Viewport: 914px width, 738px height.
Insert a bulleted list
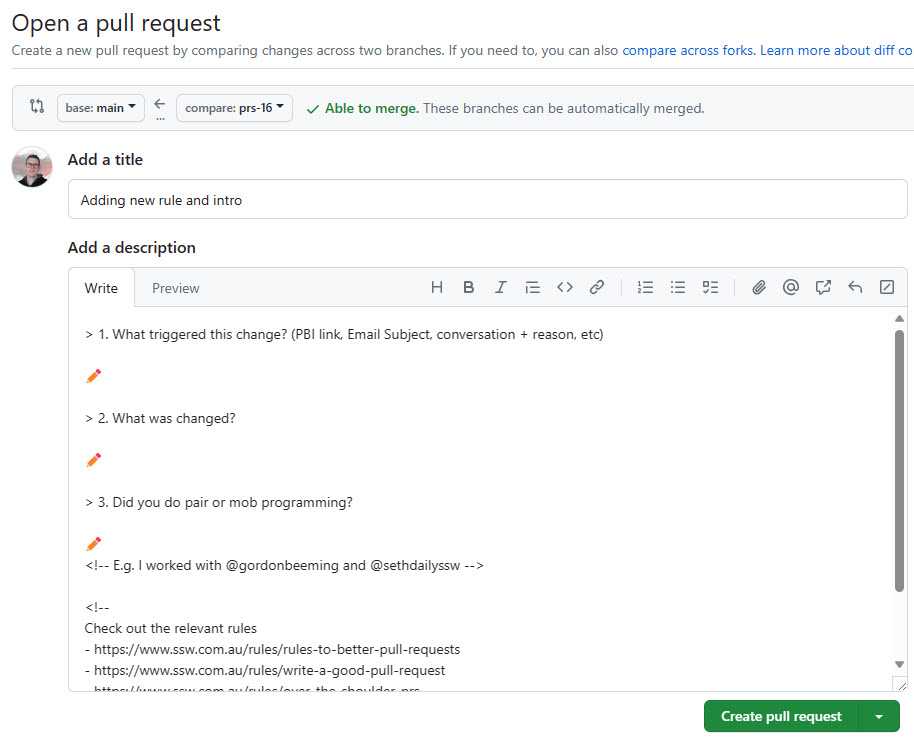(x=678, y=288)
